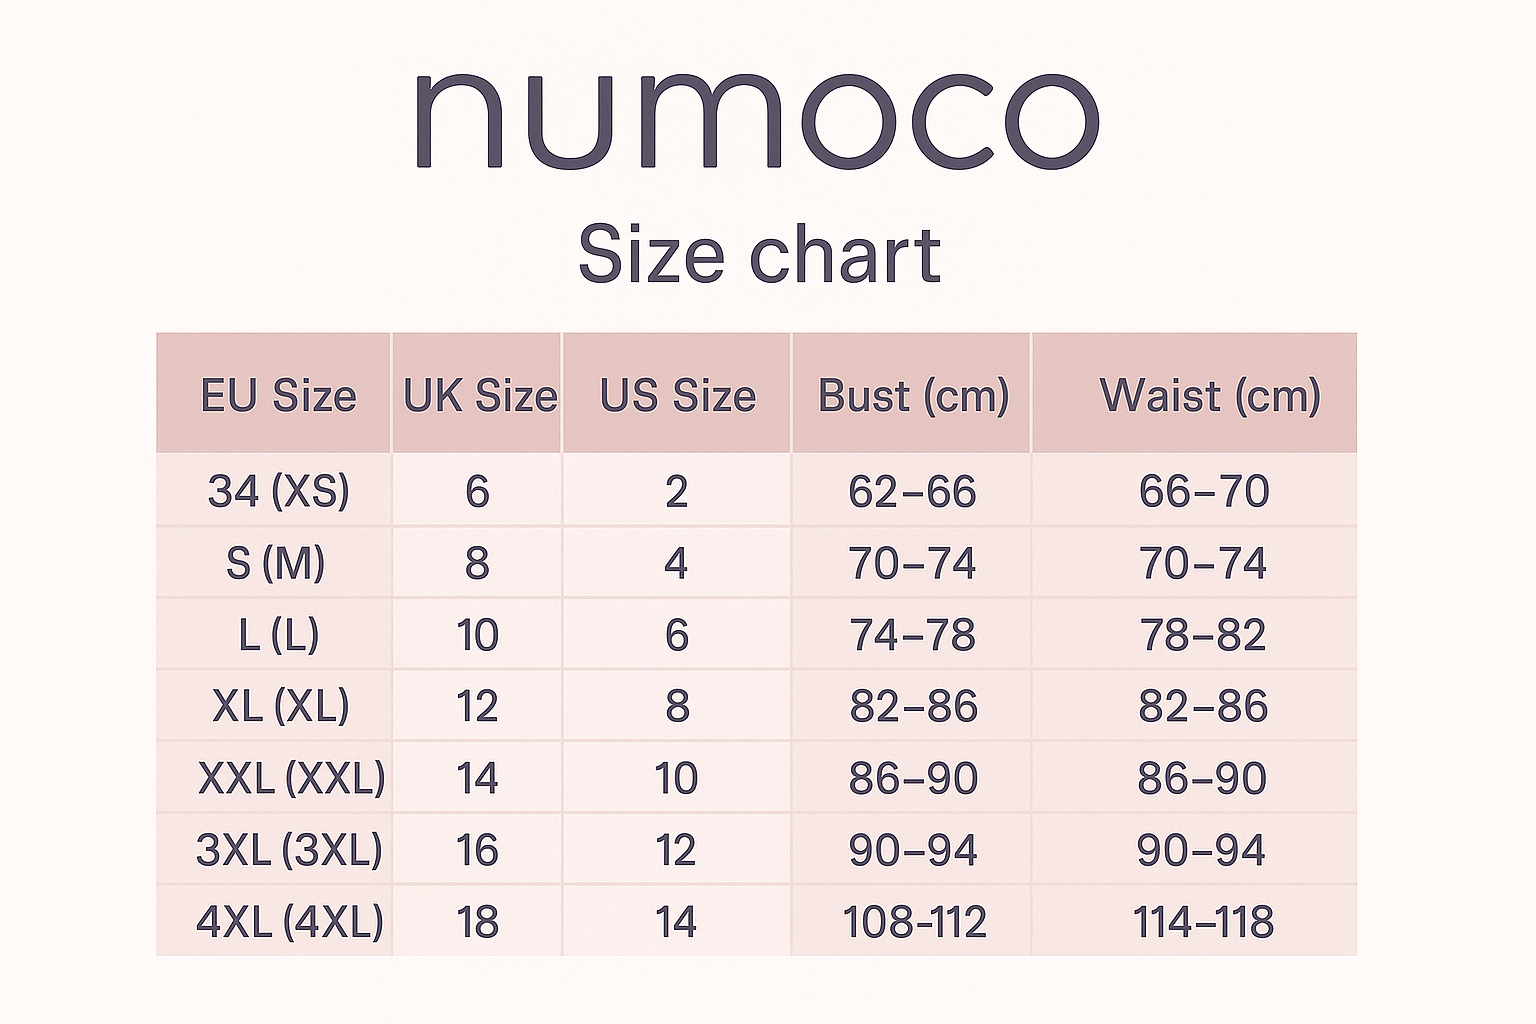Click the 4XL (4XL) size cell
The height and width of the screenshot is (1024, 1536).
[289, 921]
